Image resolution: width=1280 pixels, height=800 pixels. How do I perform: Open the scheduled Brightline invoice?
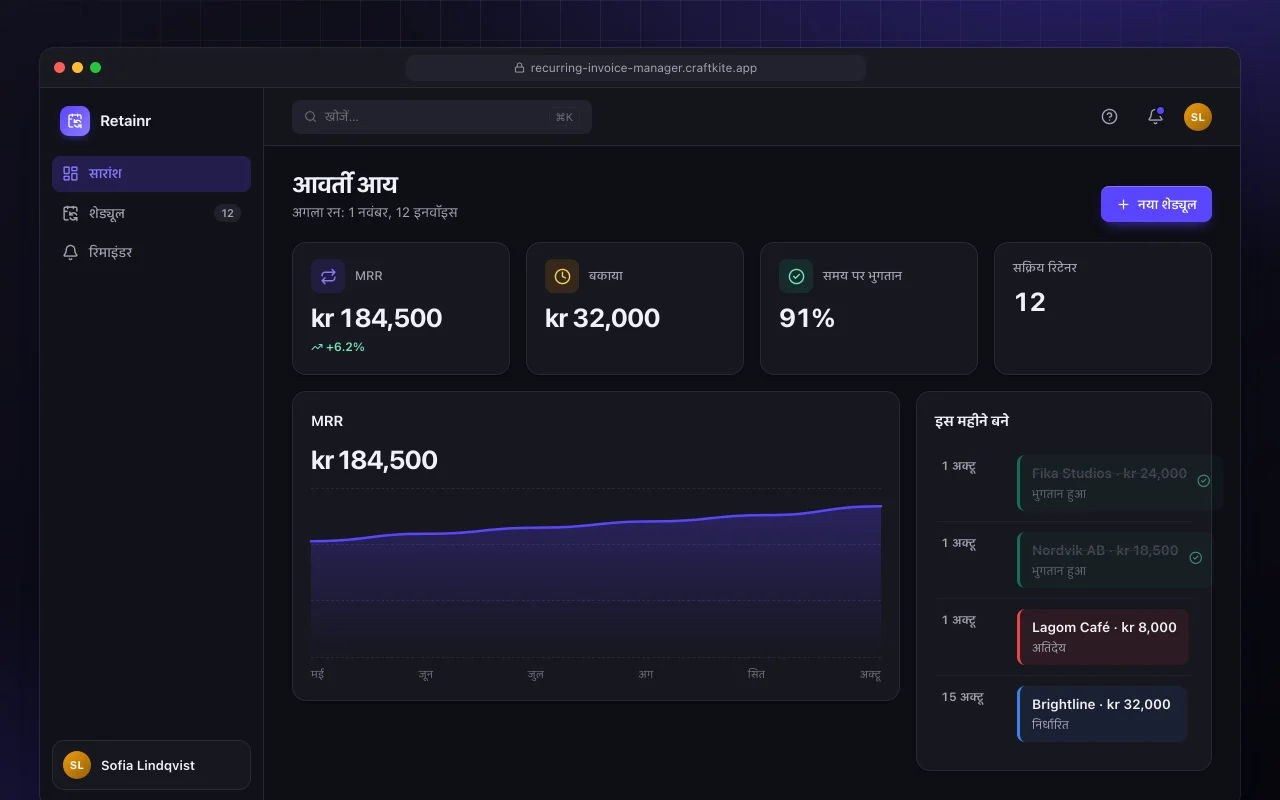[1102, 714]
